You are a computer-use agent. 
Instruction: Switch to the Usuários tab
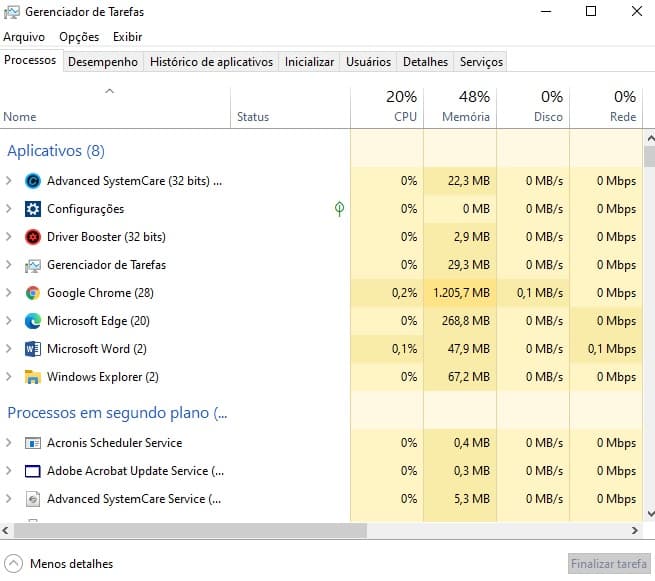(x=368, y=62)
